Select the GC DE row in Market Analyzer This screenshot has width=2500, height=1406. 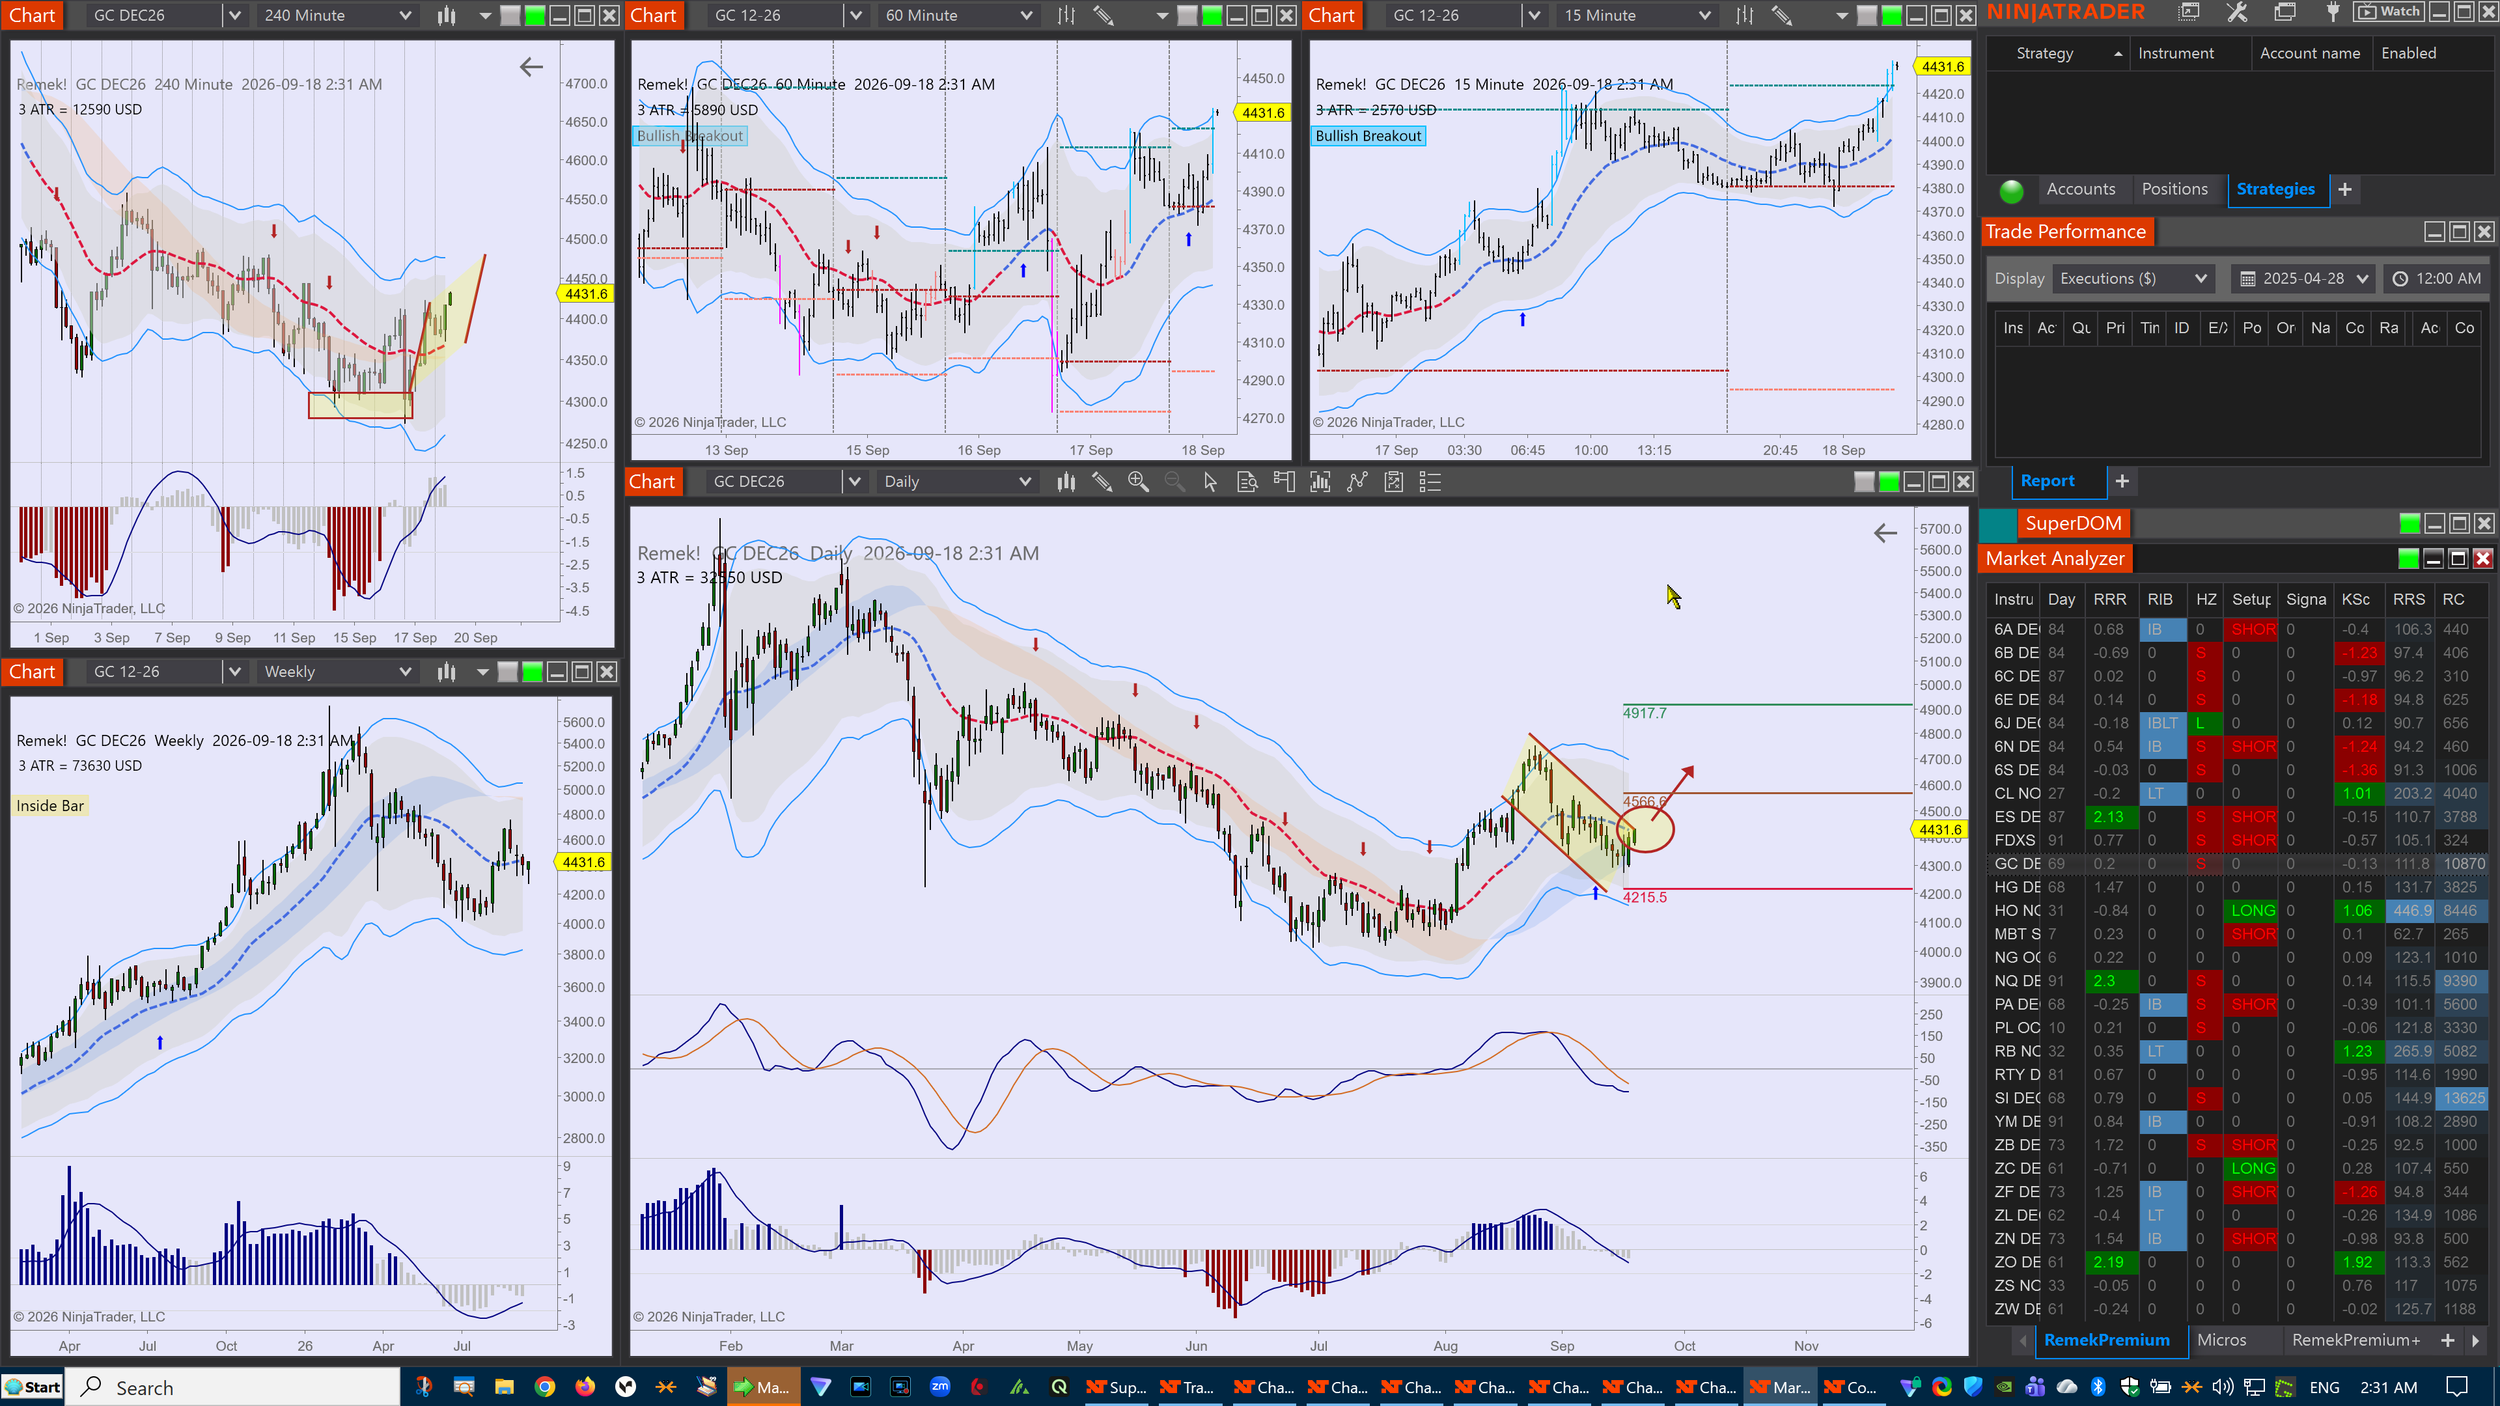click(2236, 863)
